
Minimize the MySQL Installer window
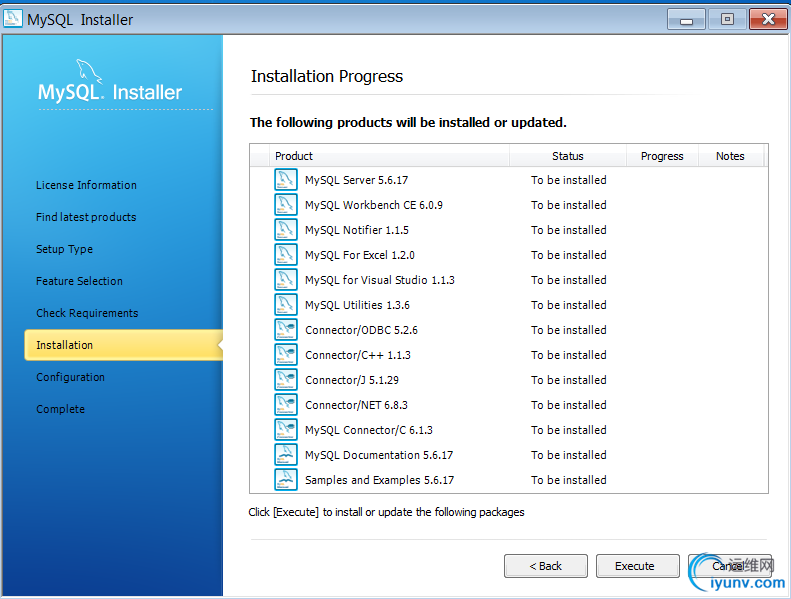(x=686, y=20)
